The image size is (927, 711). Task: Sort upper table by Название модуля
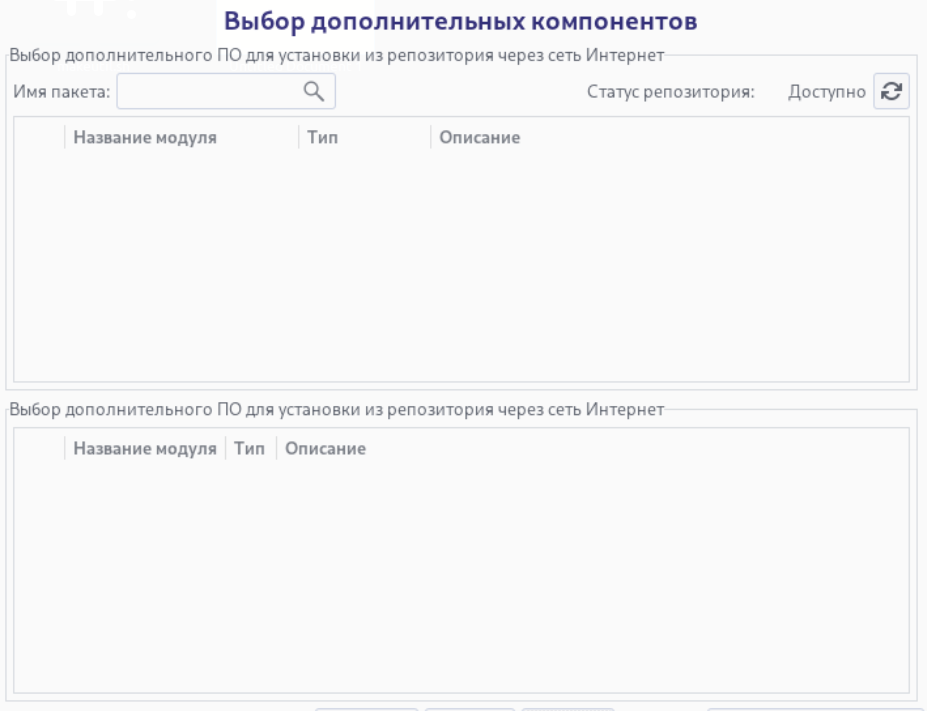[x=145, y=138]
